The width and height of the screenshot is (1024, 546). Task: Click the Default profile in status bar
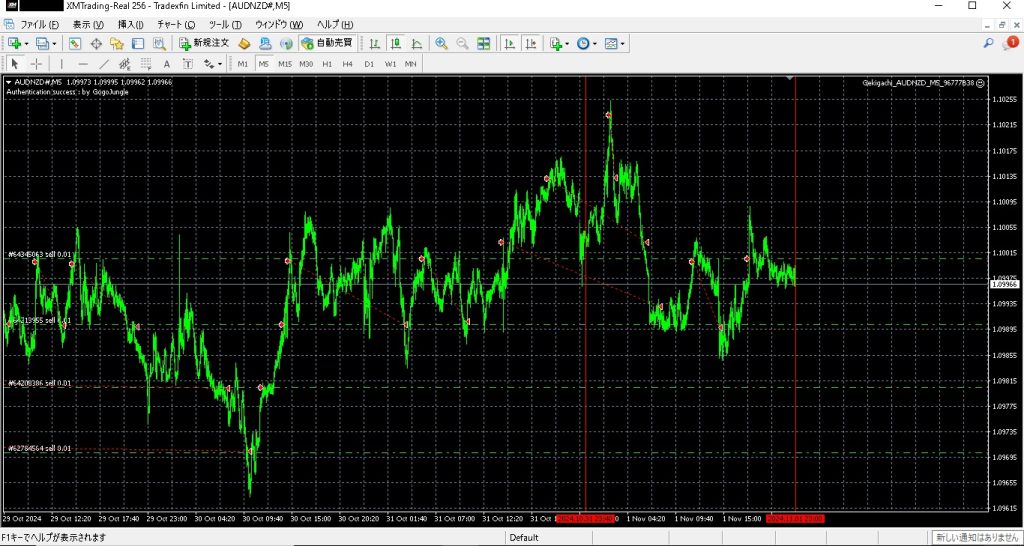click(524, 538)
